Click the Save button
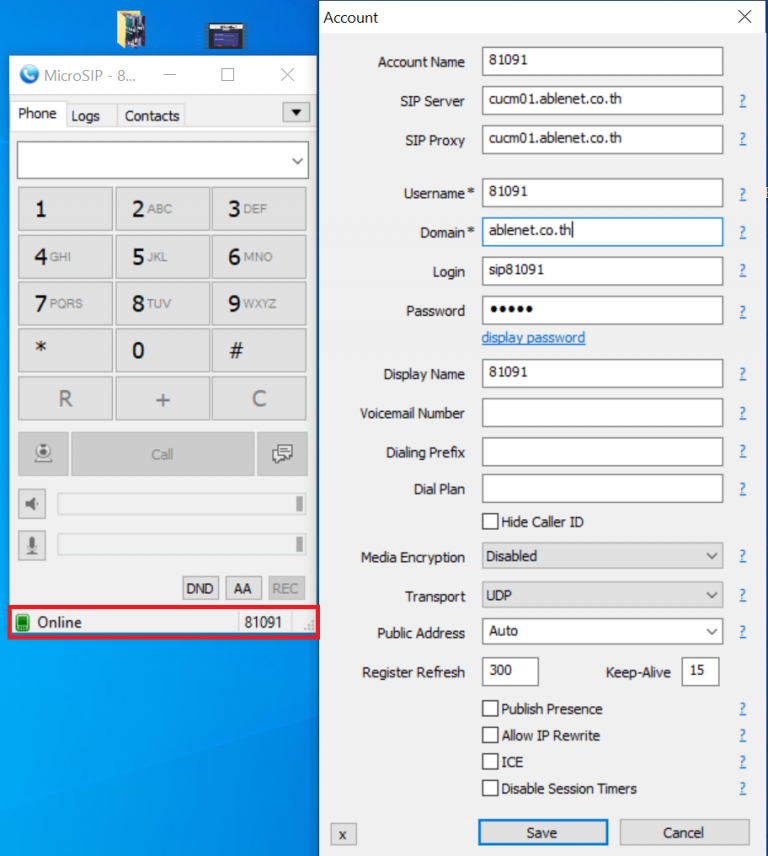Image resolution: width=768 pixels, height=856 pixels. [x=542, y=833]
